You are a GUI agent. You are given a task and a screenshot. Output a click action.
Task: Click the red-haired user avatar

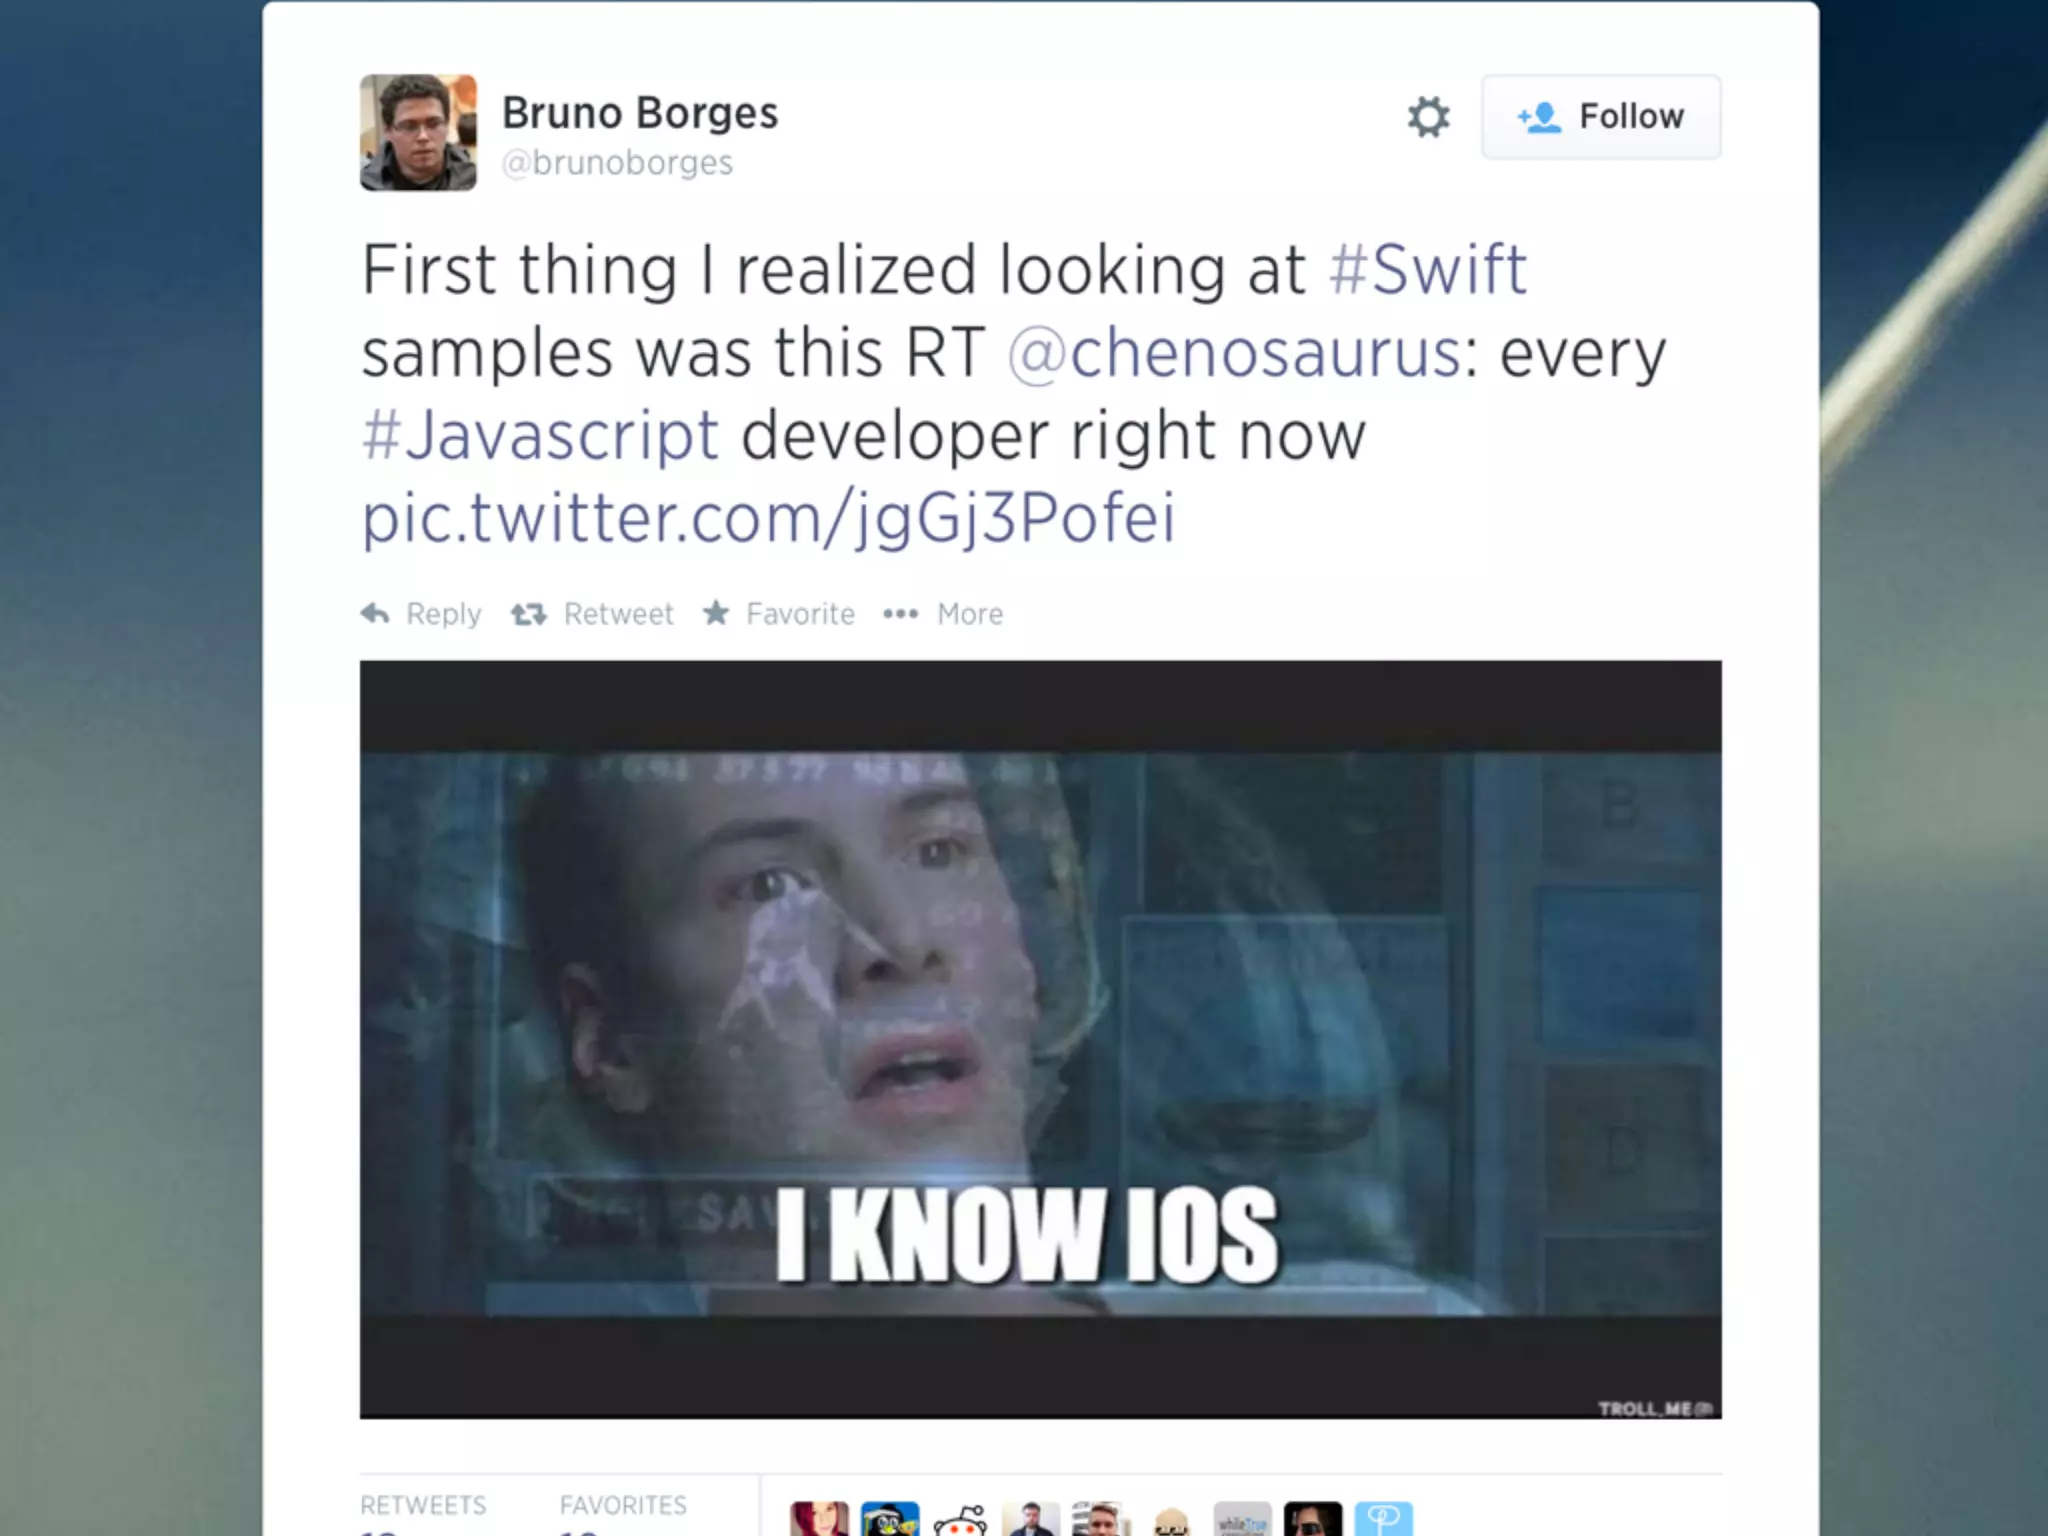[x=819, y=1519]
